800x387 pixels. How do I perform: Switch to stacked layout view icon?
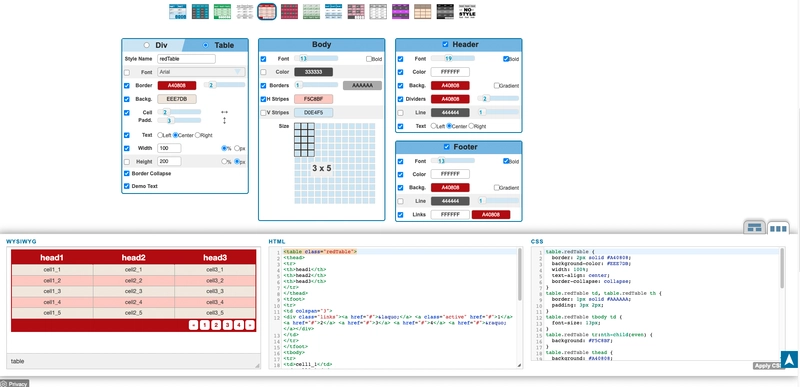pos(754,228)
